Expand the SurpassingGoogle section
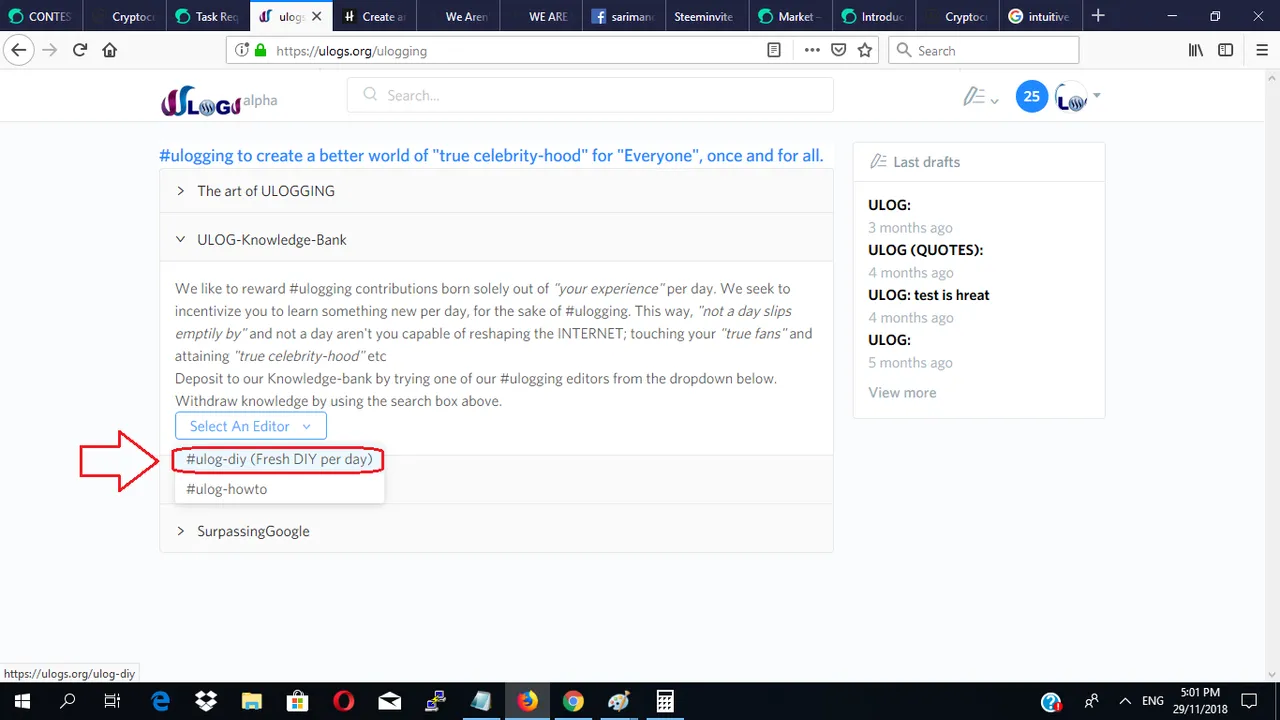Image resolution: width=1280 pixels, height=720 pixels. (x=496, y=531)
